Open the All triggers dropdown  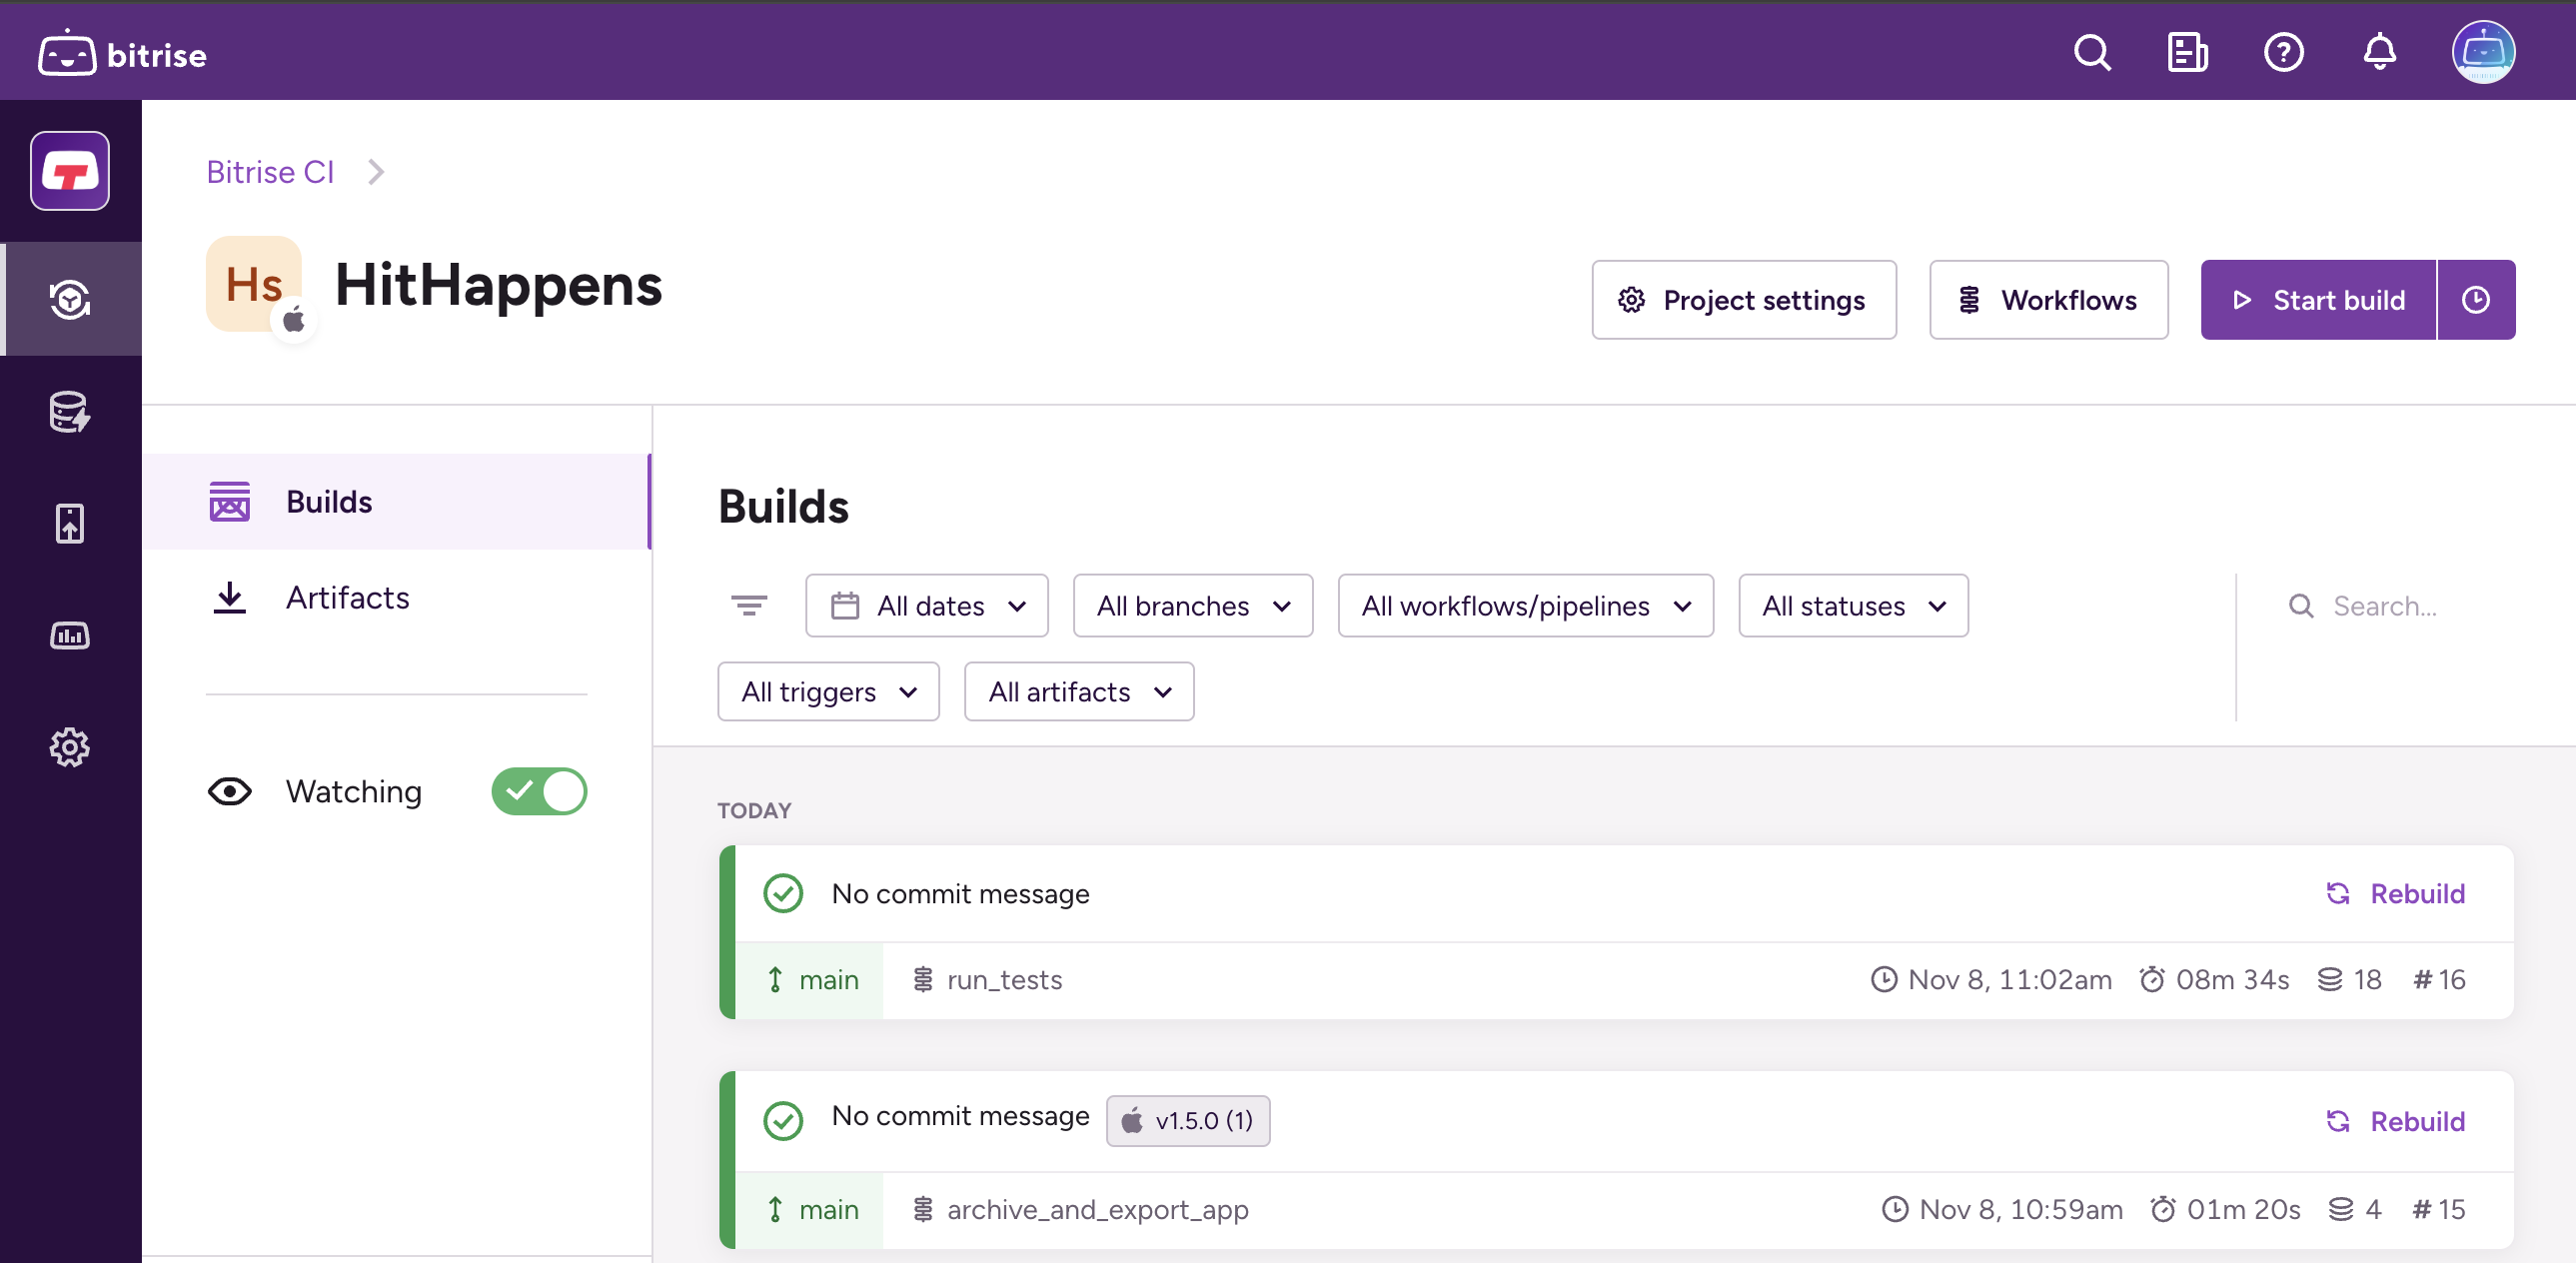pyautogui.click(x=828, y=691)
